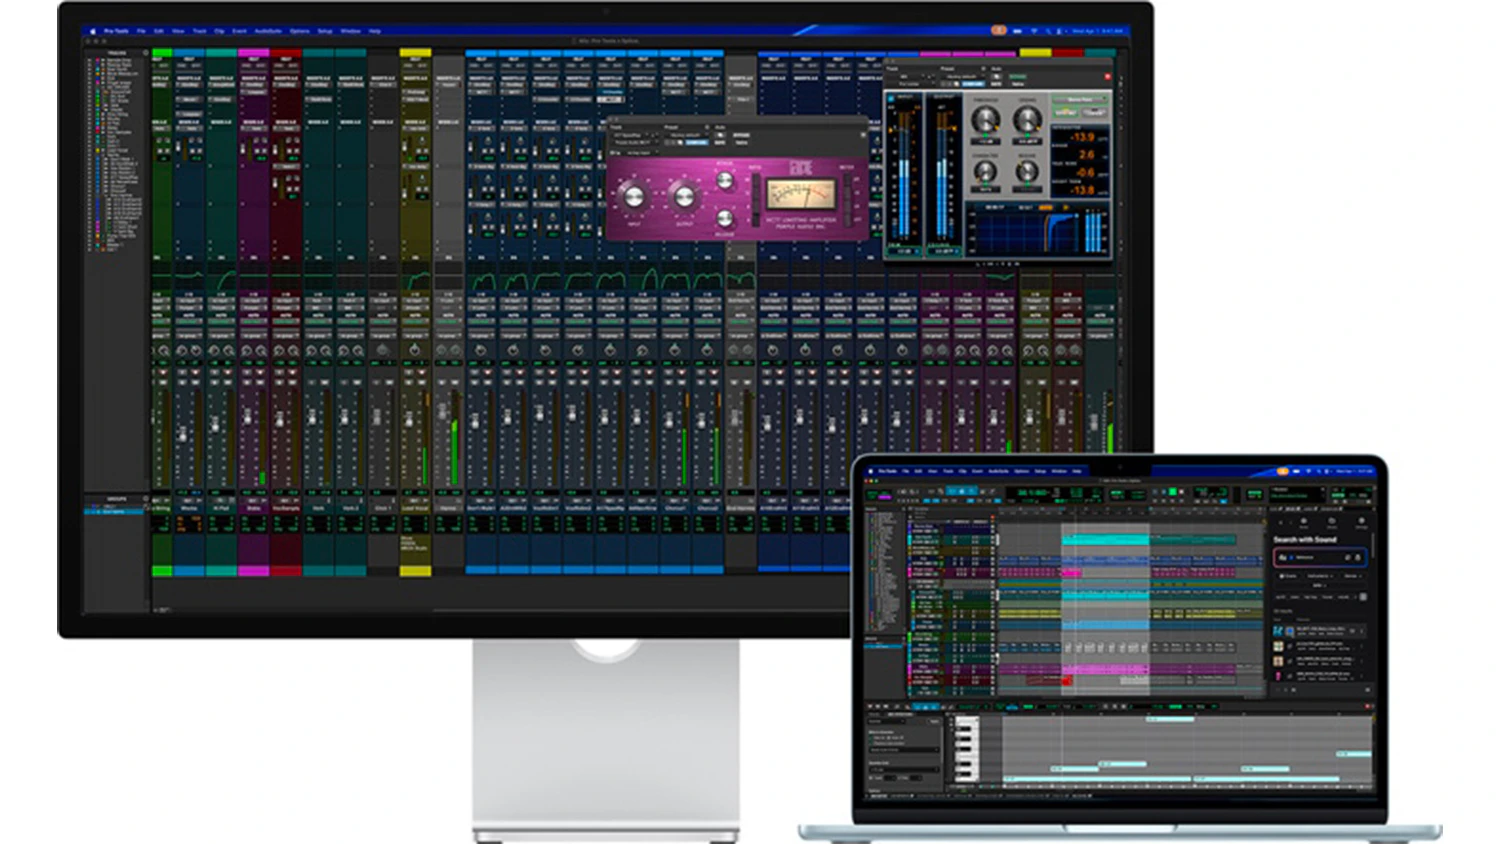Image resolution: width=1500 pixels, height=844 pixels.
Task: Select the first sound result thumbnail on the laptop
Action: point(1279,631)
